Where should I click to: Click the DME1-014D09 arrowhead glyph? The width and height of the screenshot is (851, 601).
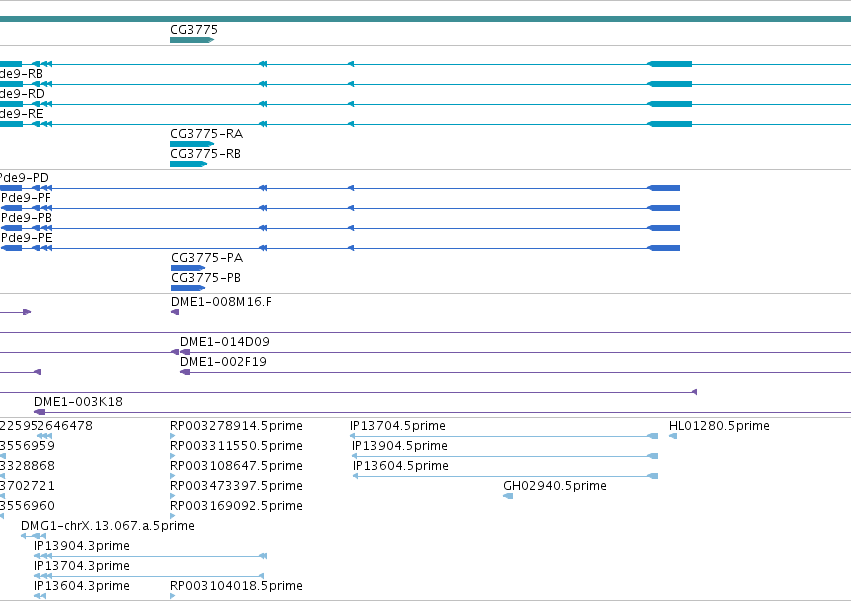[x=185, y=352]
